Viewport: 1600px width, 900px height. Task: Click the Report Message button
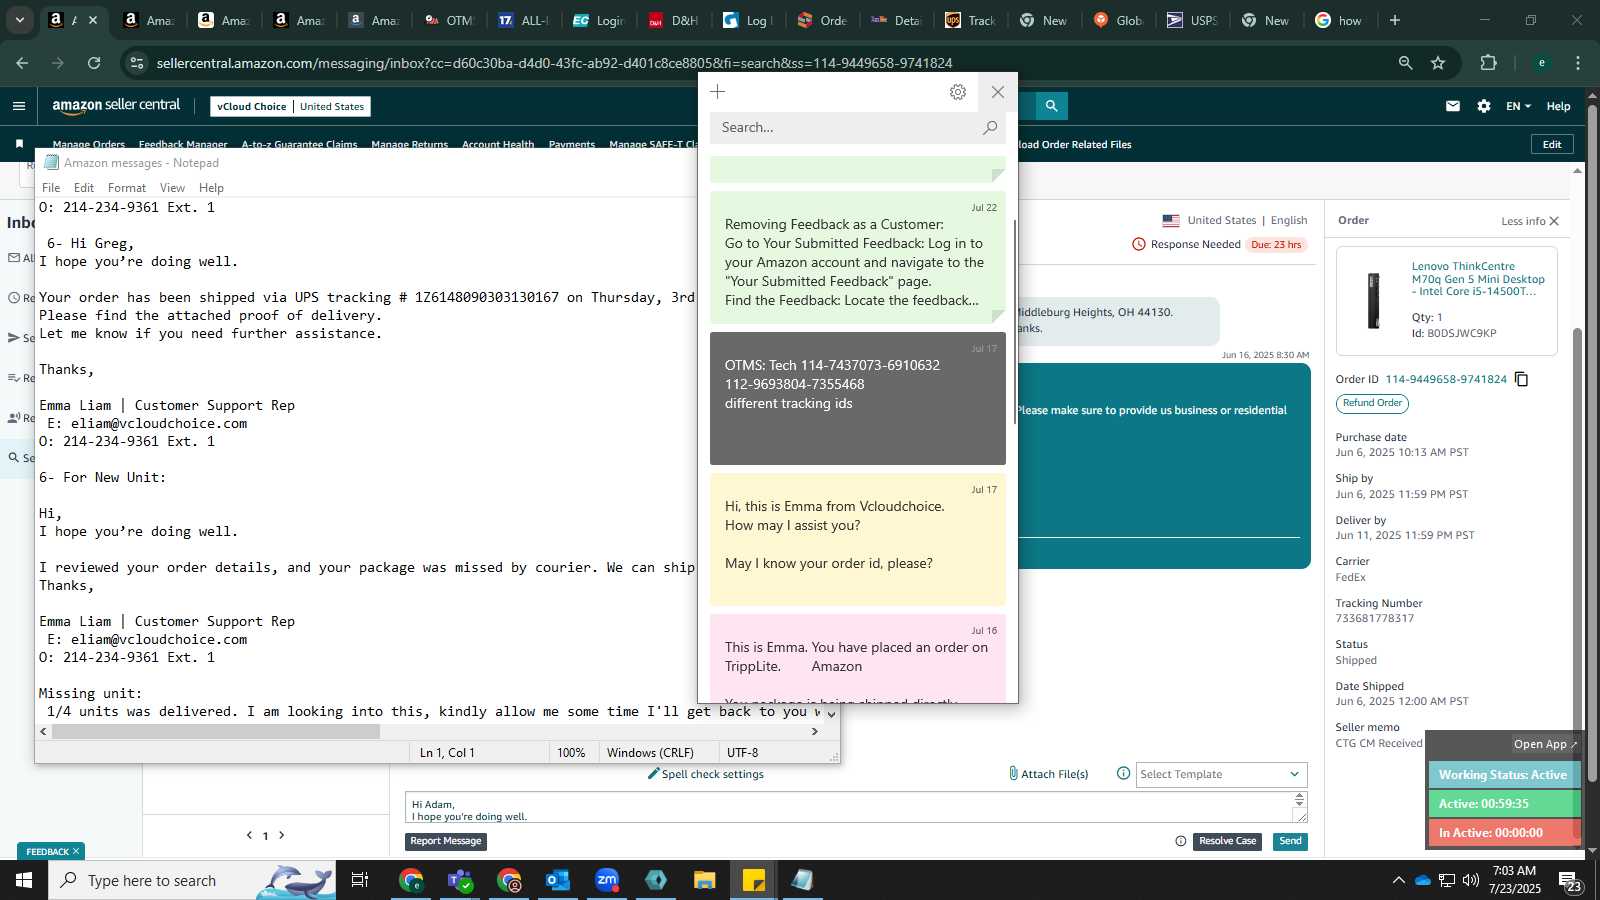[446, 841]
